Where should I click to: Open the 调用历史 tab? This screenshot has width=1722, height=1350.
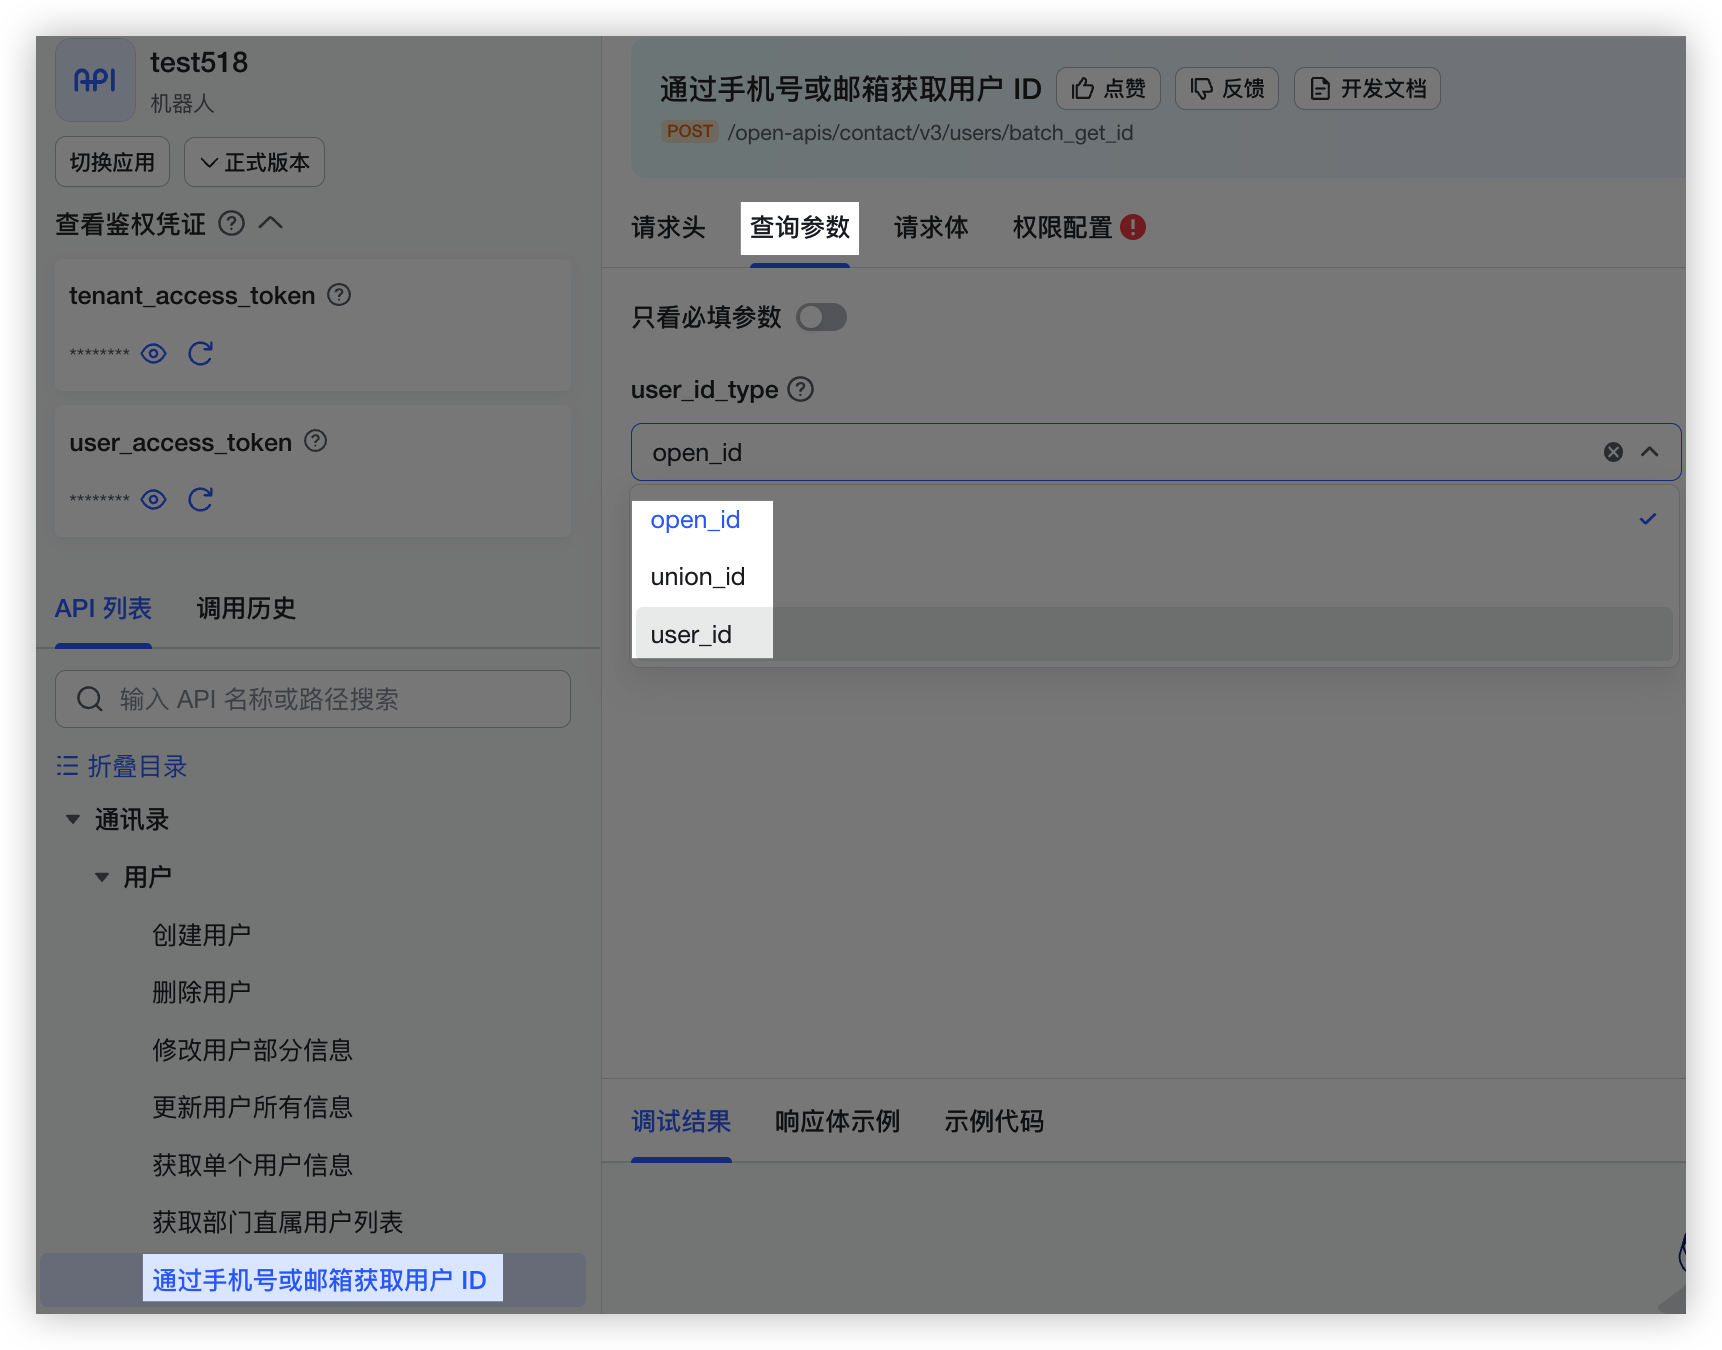tap(246, 608)
